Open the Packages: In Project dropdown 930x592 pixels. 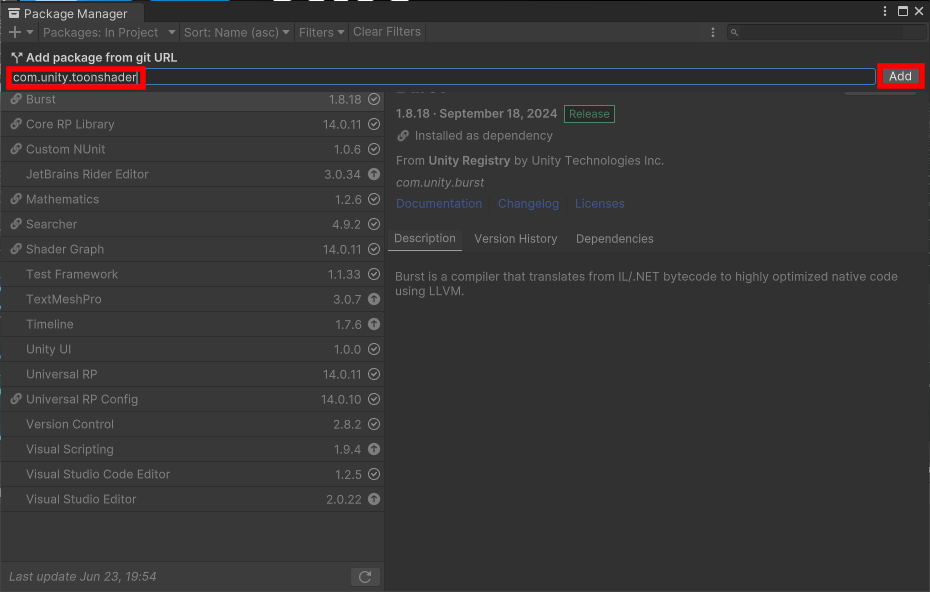coord(109,32)
